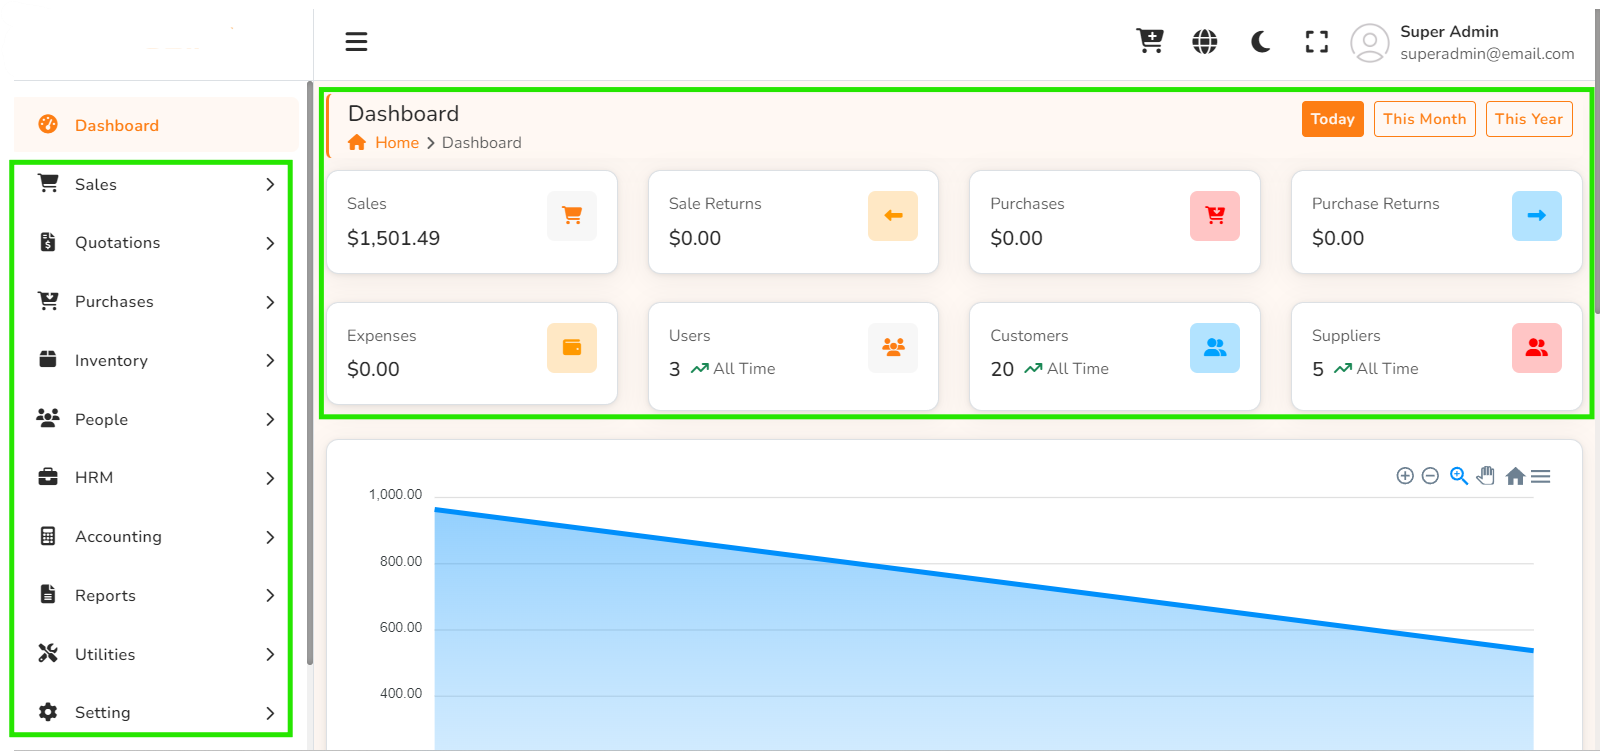Click the Suppliers All Time label
Viewport: 1600px width, 751px height.
pyautogui.click(x=1387, y=368)
